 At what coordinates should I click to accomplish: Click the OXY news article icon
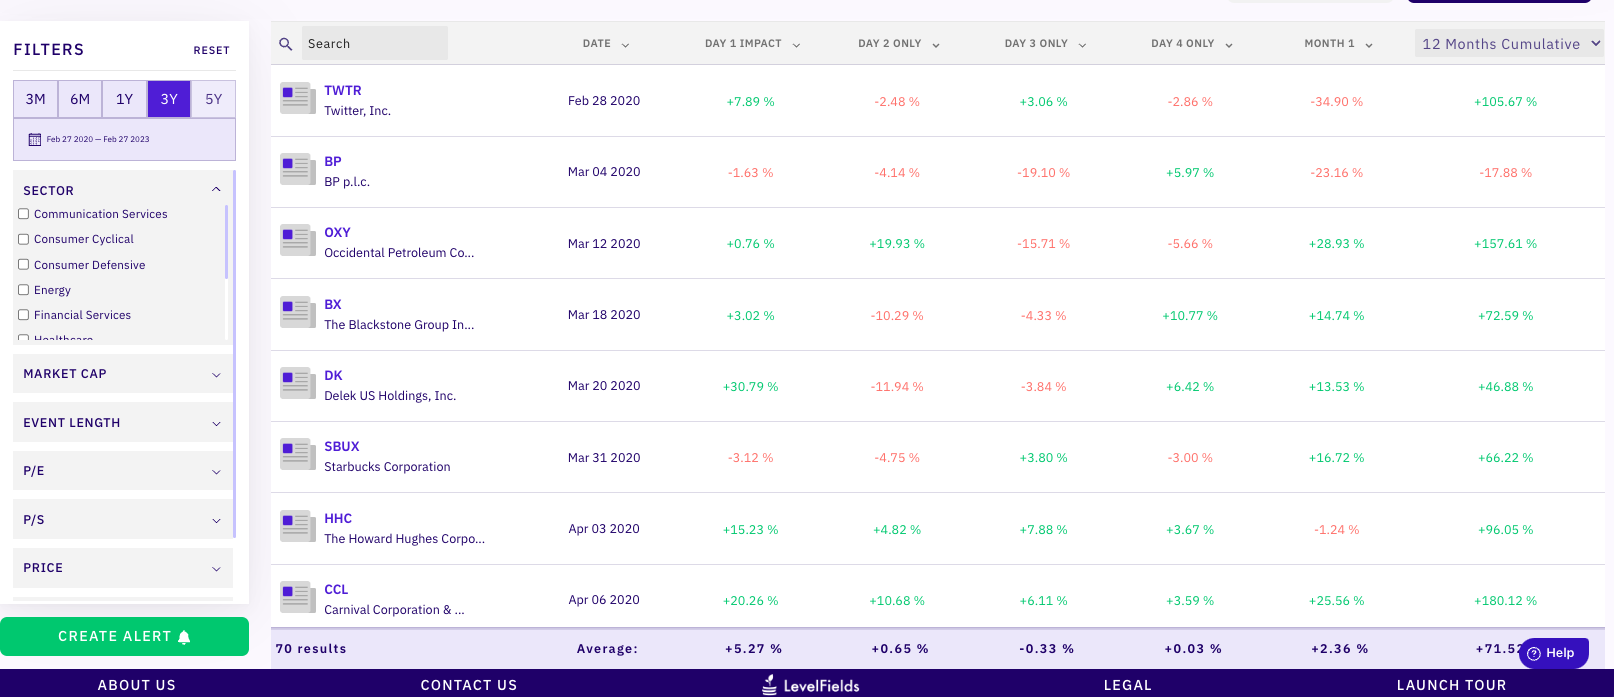[x=297, y=241]
